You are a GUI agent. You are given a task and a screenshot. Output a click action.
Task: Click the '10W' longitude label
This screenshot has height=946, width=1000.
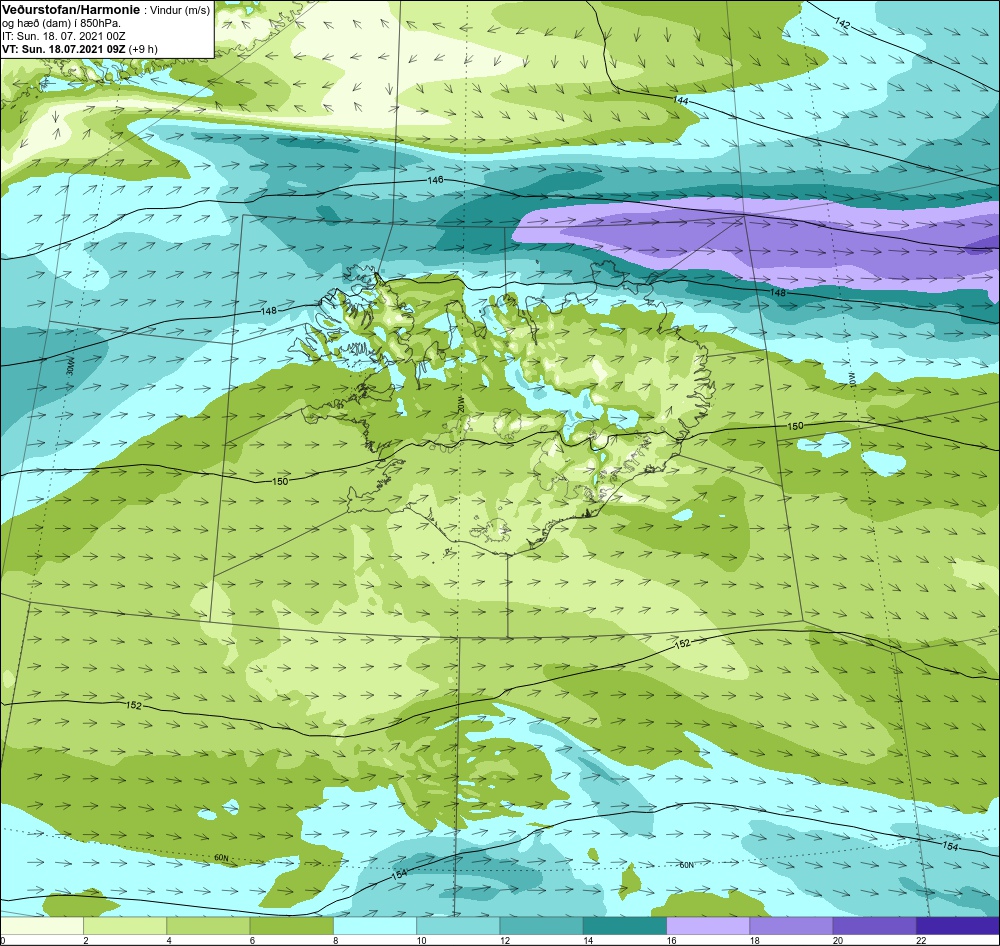853,379
